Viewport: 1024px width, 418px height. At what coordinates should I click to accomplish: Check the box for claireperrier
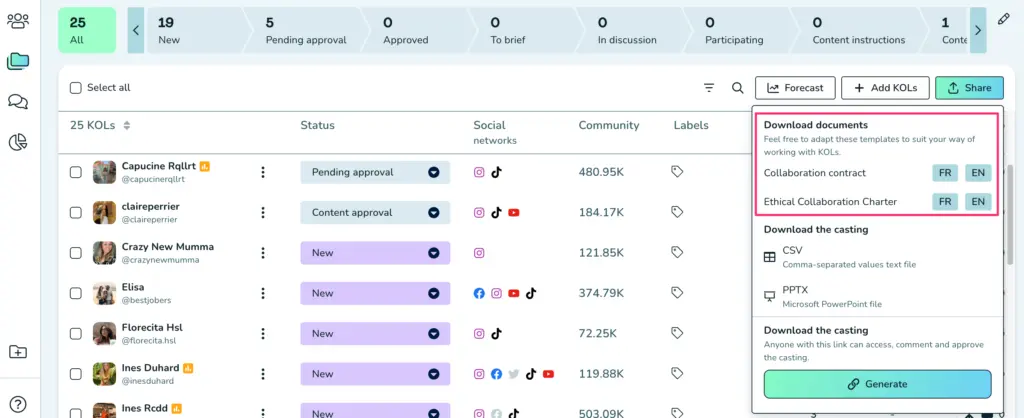(76, 212)
